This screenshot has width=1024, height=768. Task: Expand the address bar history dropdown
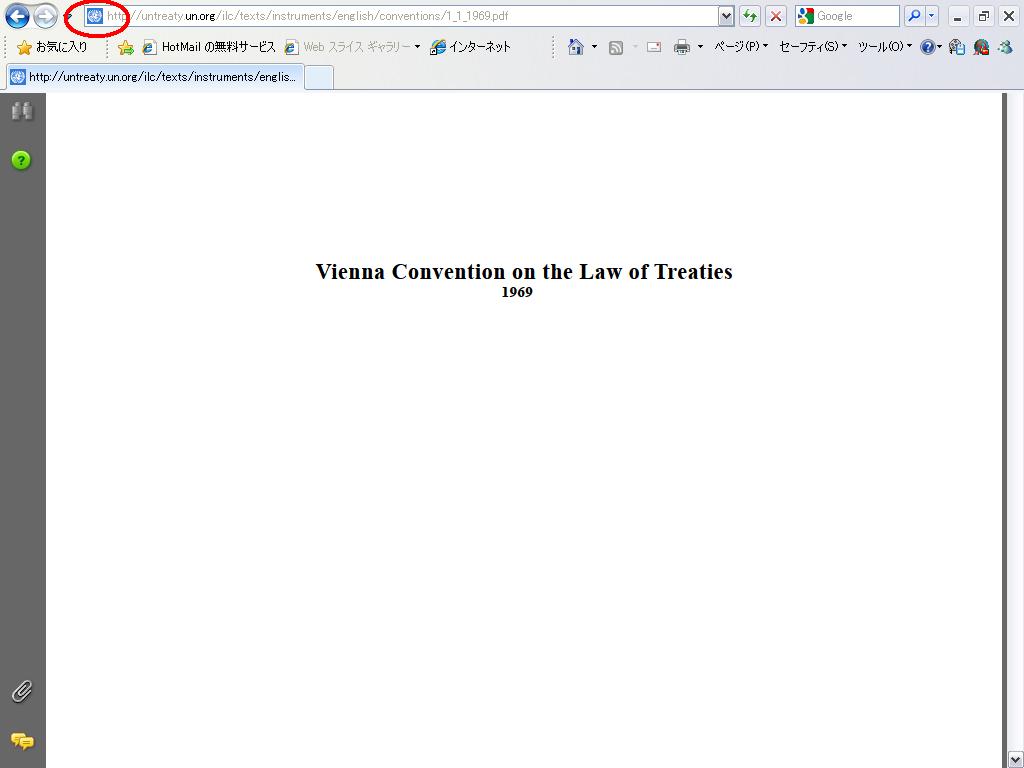click(x=726, y=16)
